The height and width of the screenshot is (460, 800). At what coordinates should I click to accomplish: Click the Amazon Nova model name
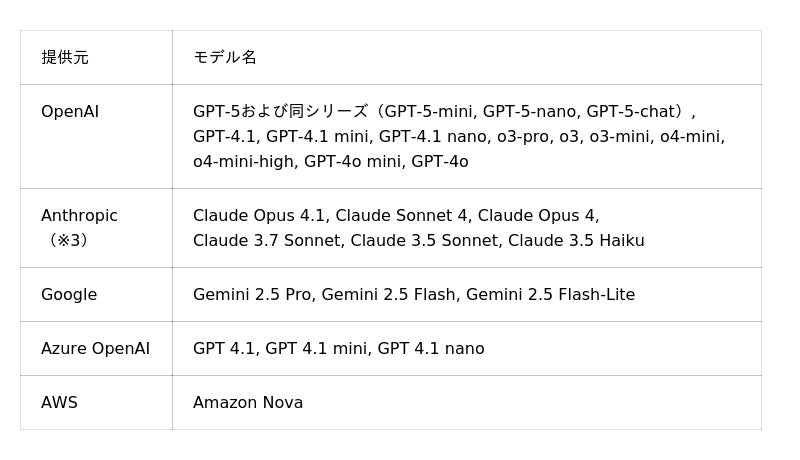click(x=248, y=403)
